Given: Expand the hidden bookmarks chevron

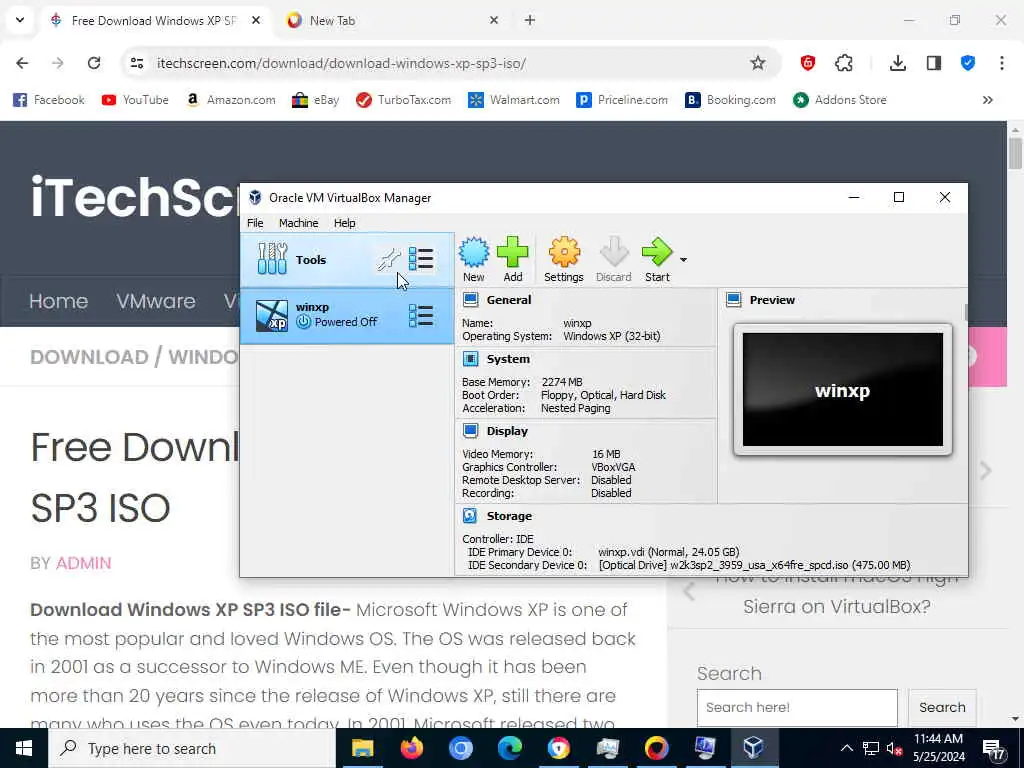Looking at the screenshot, I should click(987, 100).
